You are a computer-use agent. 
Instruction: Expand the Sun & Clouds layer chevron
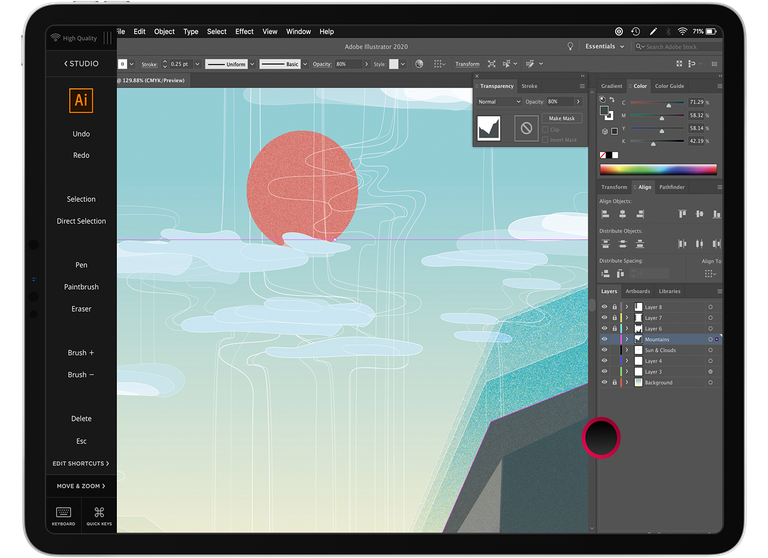pyautogui.click(x=626, y=350)
